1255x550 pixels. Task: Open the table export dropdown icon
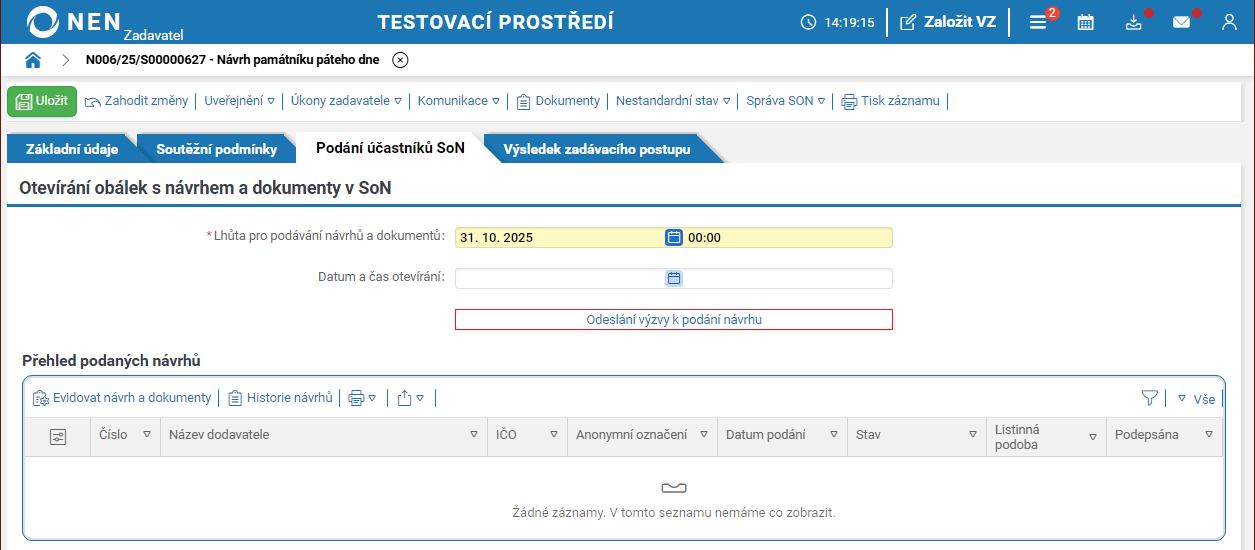[x=411, y=398]
